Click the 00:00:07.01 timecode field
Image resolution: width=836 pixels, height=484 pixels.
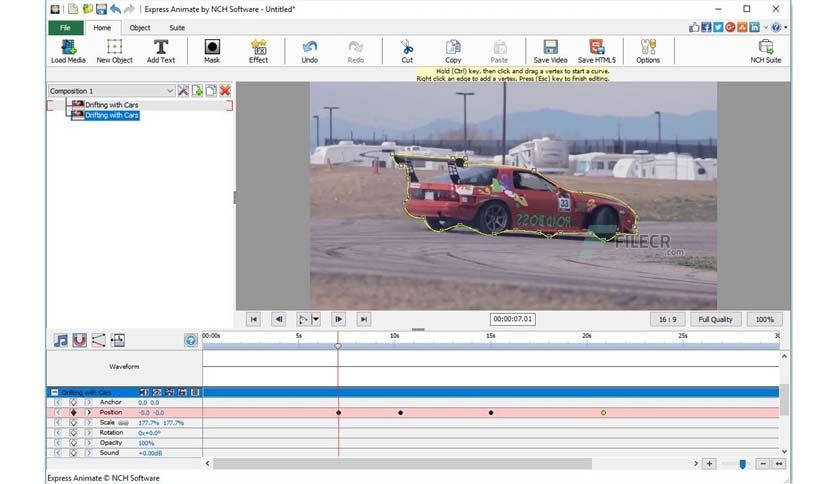512,319
